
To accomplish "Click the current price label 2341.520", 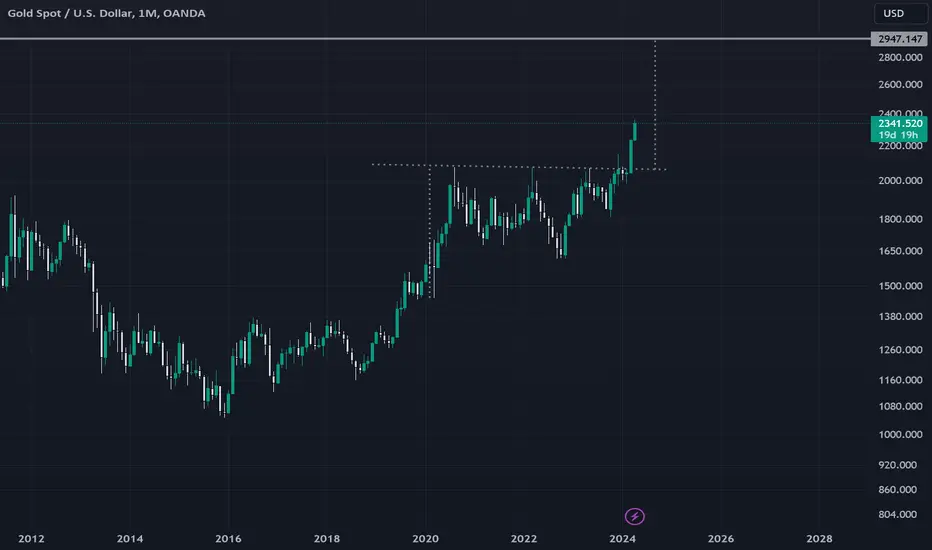I will [899, 123].
